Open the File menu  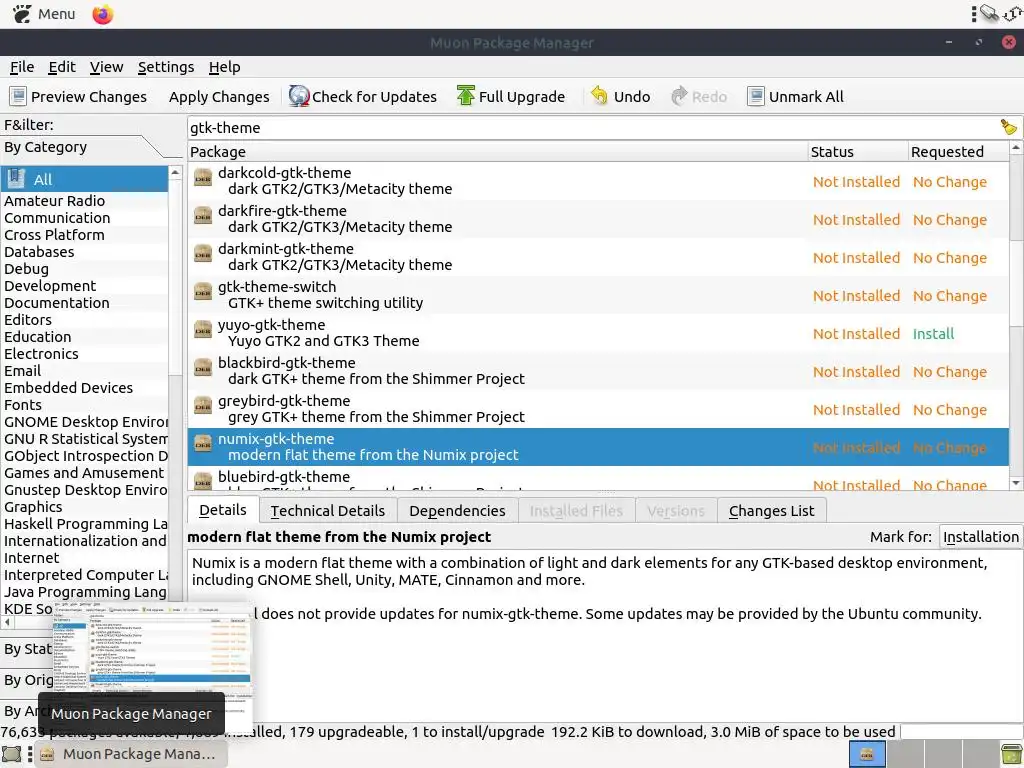[x=22, y=67]
